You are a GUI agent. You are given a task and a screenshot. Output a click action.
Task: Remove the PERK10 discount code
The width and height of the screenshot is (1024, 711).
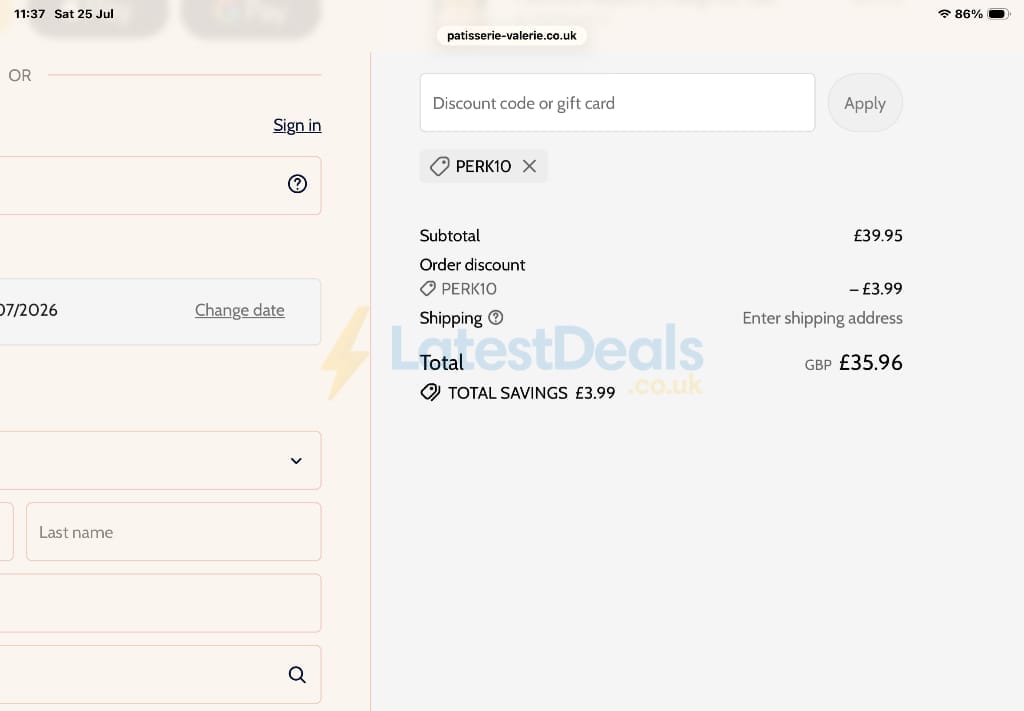tap(530, 166)
